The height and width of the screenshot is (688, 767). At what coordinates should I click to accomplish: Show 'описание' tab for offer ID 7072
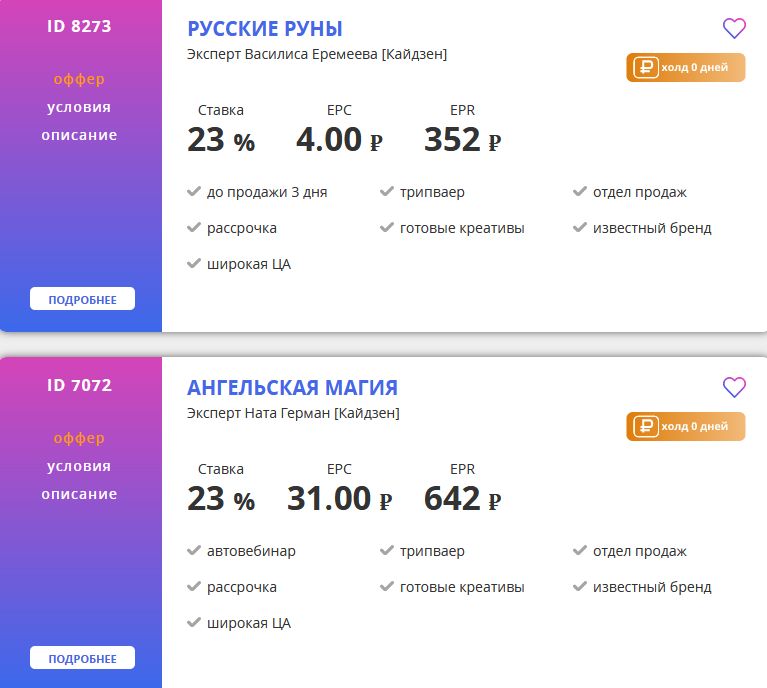pyautogui.click(x=79, y=494)
